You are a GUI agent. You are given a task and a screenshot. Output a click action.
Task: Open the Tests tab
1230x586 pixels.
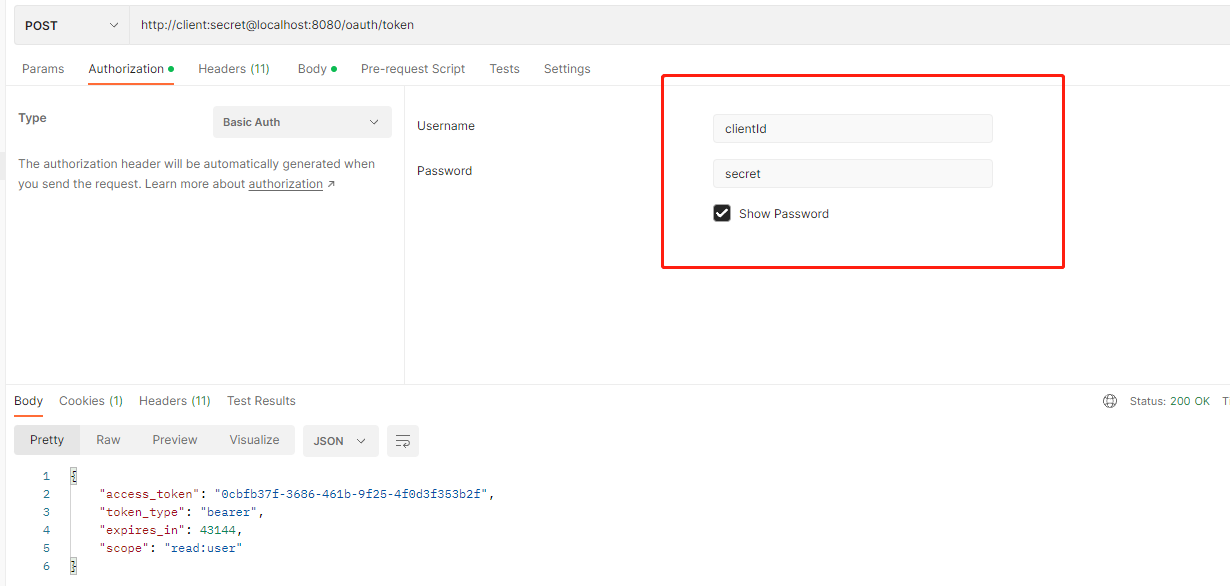504,69
